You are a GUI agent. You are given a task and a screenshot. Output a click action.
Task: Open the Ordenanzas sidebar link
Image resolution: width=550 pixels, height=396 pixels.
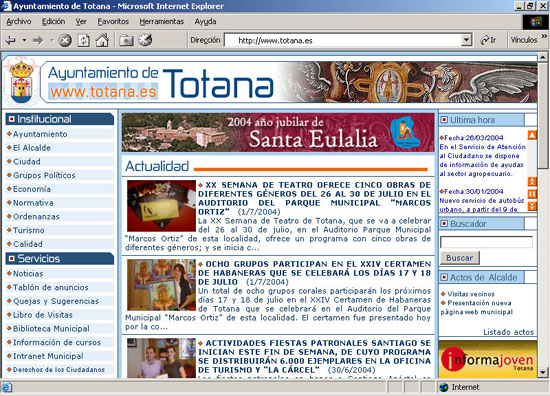(x=36, y=216)
